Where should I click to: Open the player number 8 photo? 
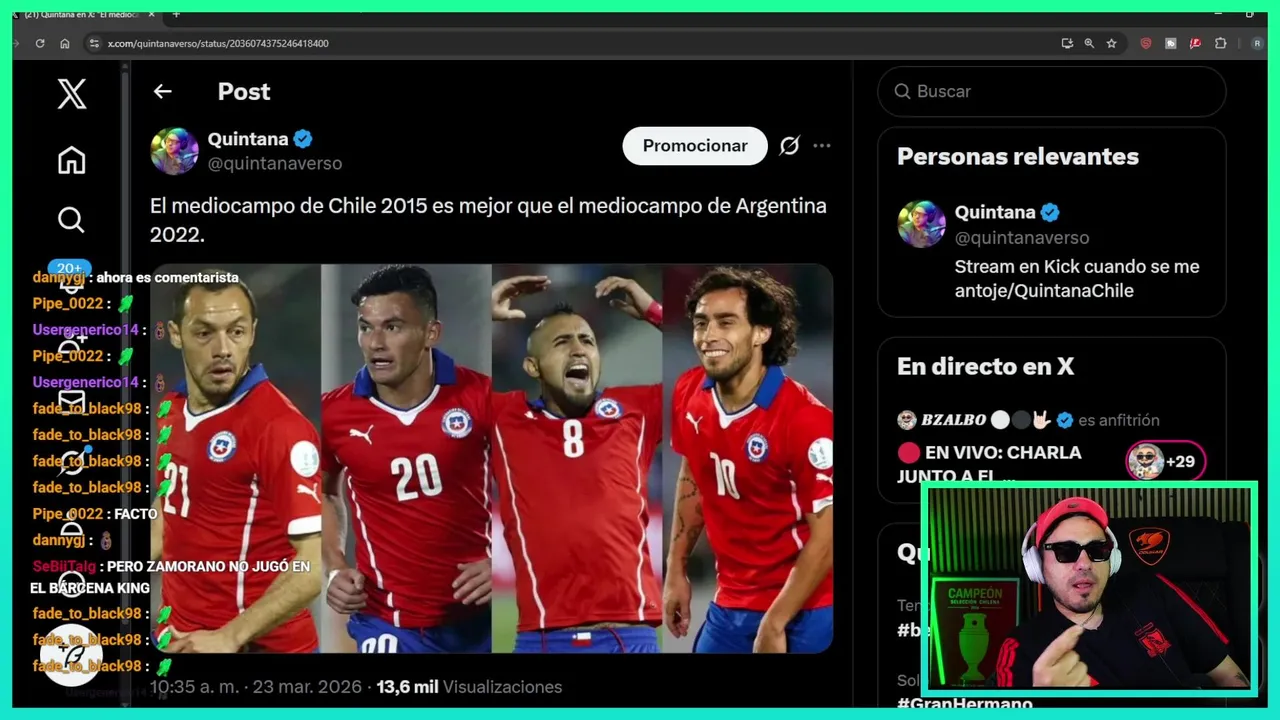point(577,458)
